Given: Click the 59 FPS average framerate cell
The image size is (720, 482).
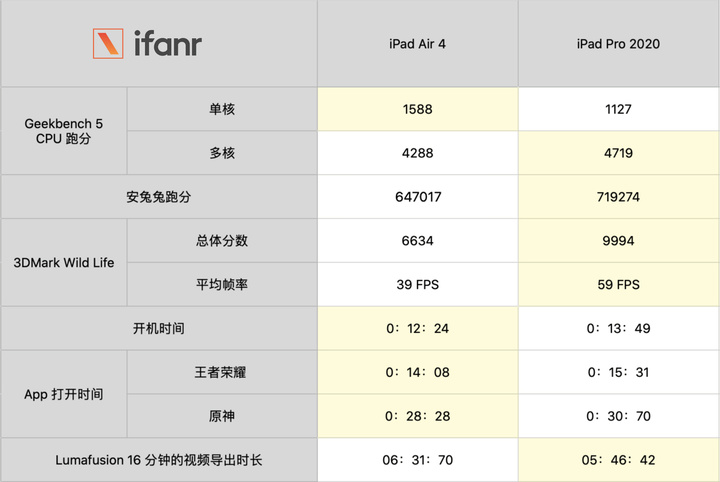Looking at the screenshot, I should pos(618,285).
